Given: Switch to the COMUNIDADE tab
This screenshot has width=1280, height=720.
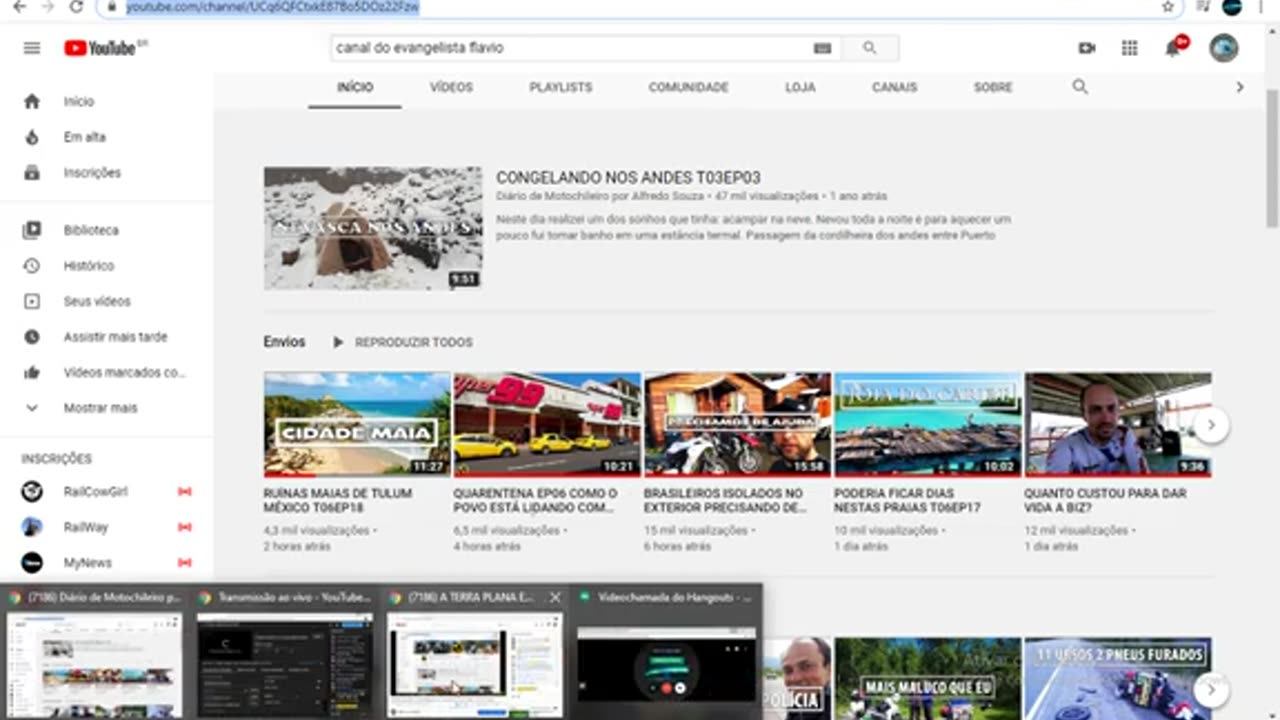Looking at the screenshot, I should (688, 87).
